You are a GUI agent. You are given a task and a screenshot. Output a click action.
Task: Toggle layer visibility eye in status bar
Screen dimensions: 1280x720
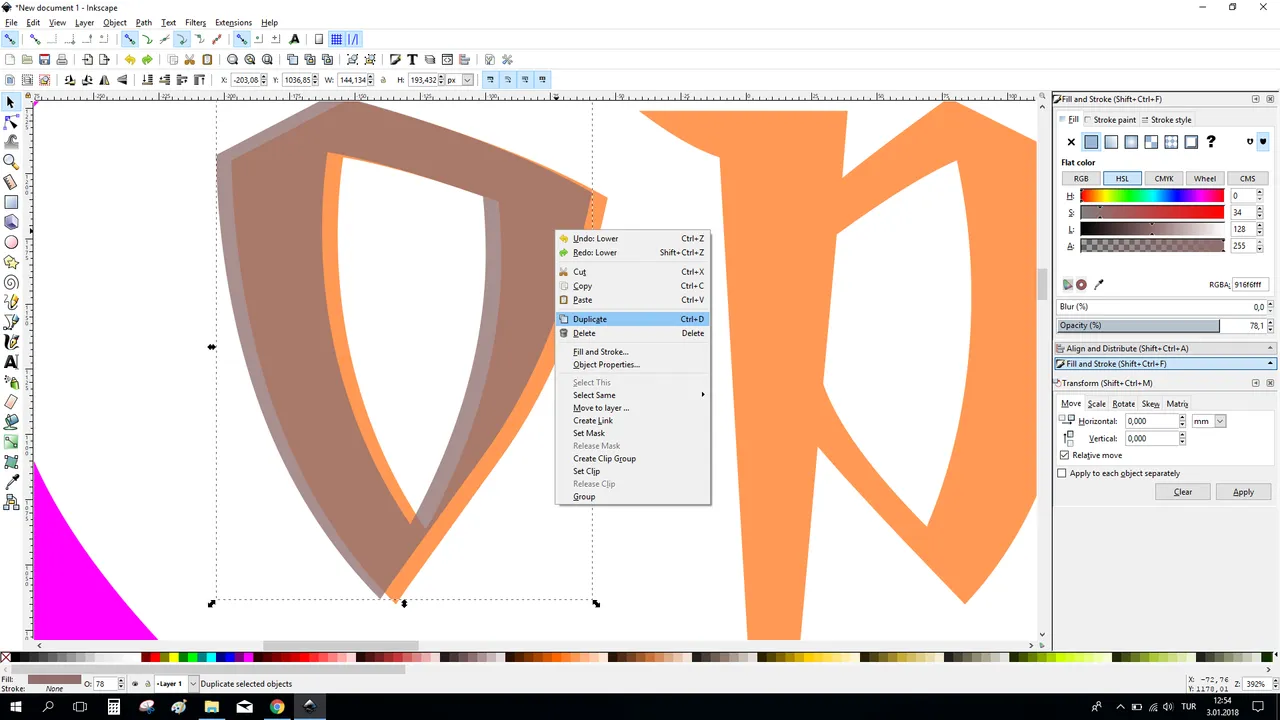135,684
